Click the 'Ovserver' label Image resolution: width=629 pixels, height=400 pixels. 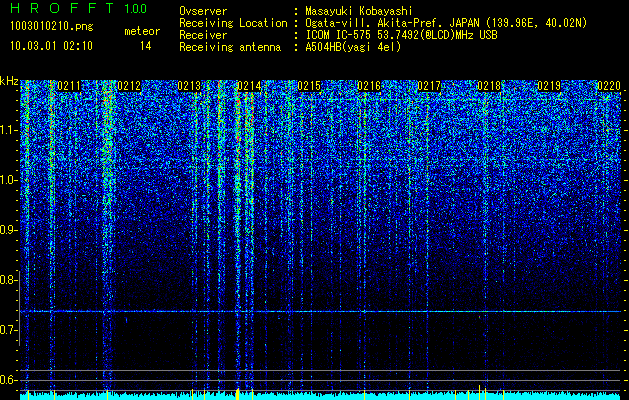coord(203,11)
